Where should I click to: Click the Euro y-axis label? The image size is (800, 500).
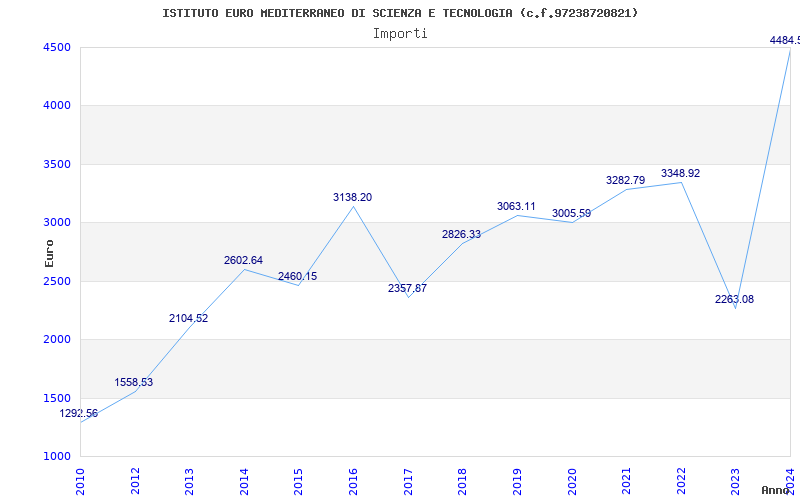click(49, 253)
